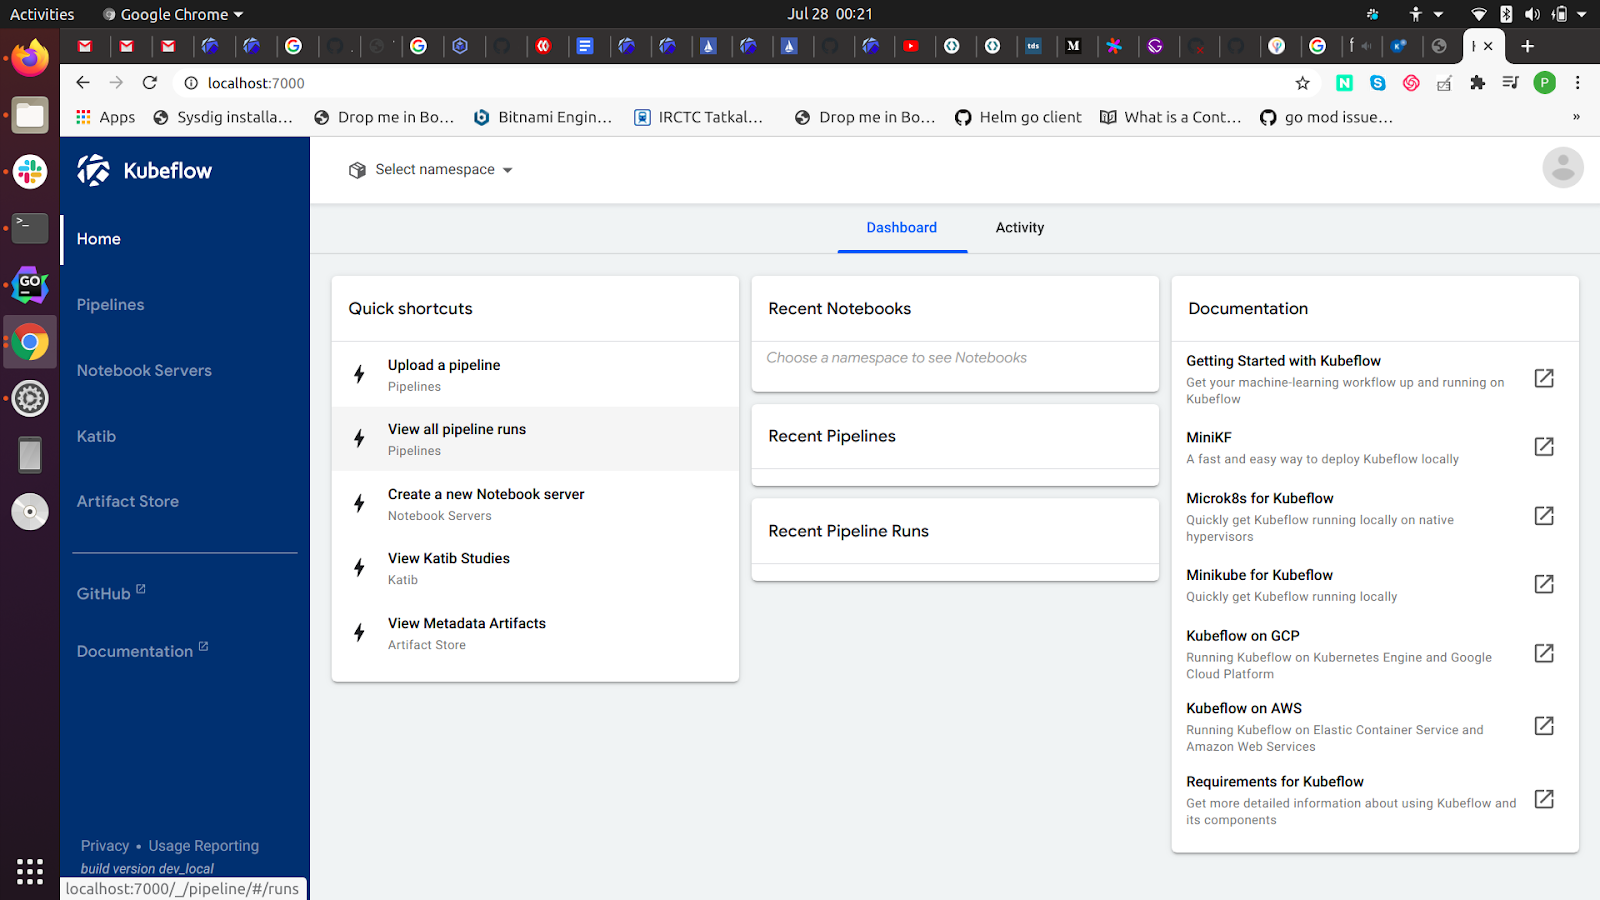Open the Kubeflow on AWS external link icon
The image size is (1600, 900).
pyautogui.click(x=1544, y=725)
